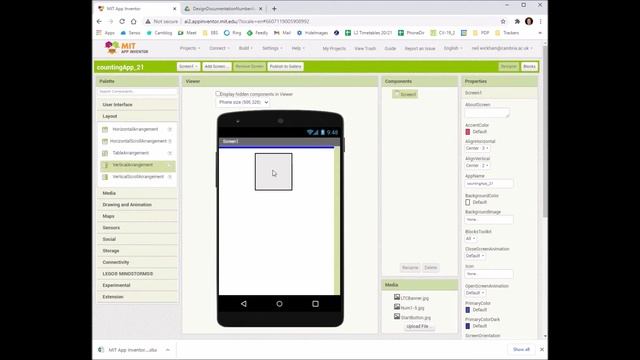The height and width of the screenshot is (360, 640).
Task: Open the Phone size dropdown
Action: coord(242,102)
